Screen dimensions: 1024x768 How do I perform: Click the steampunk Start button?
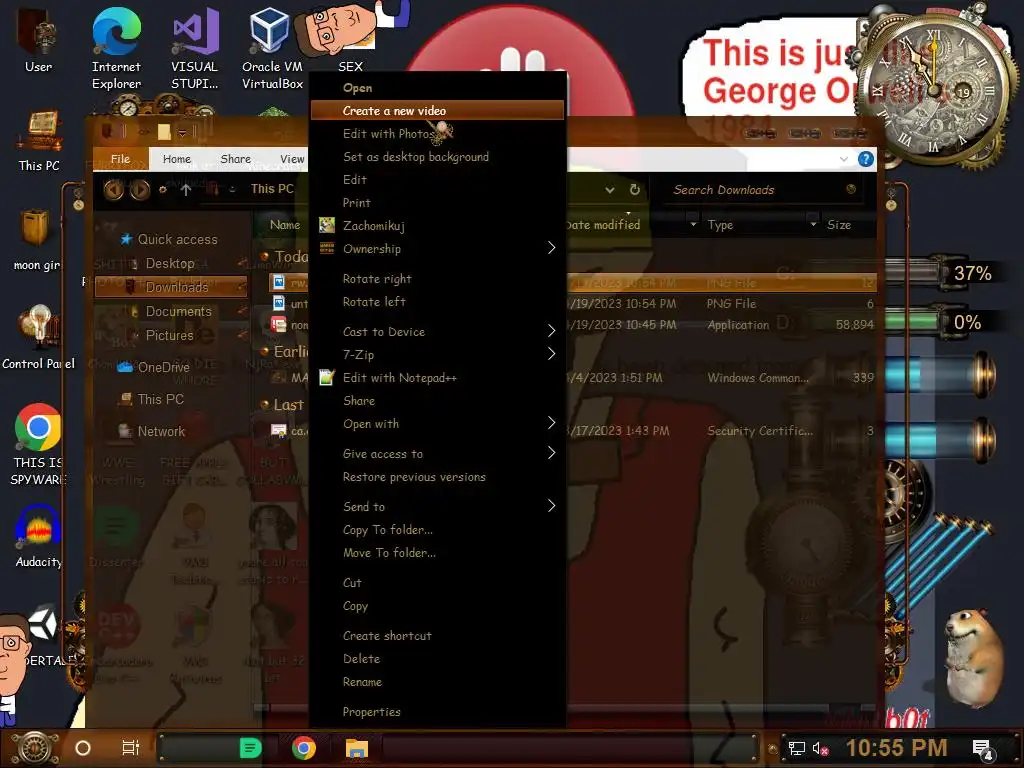[34, 748]
